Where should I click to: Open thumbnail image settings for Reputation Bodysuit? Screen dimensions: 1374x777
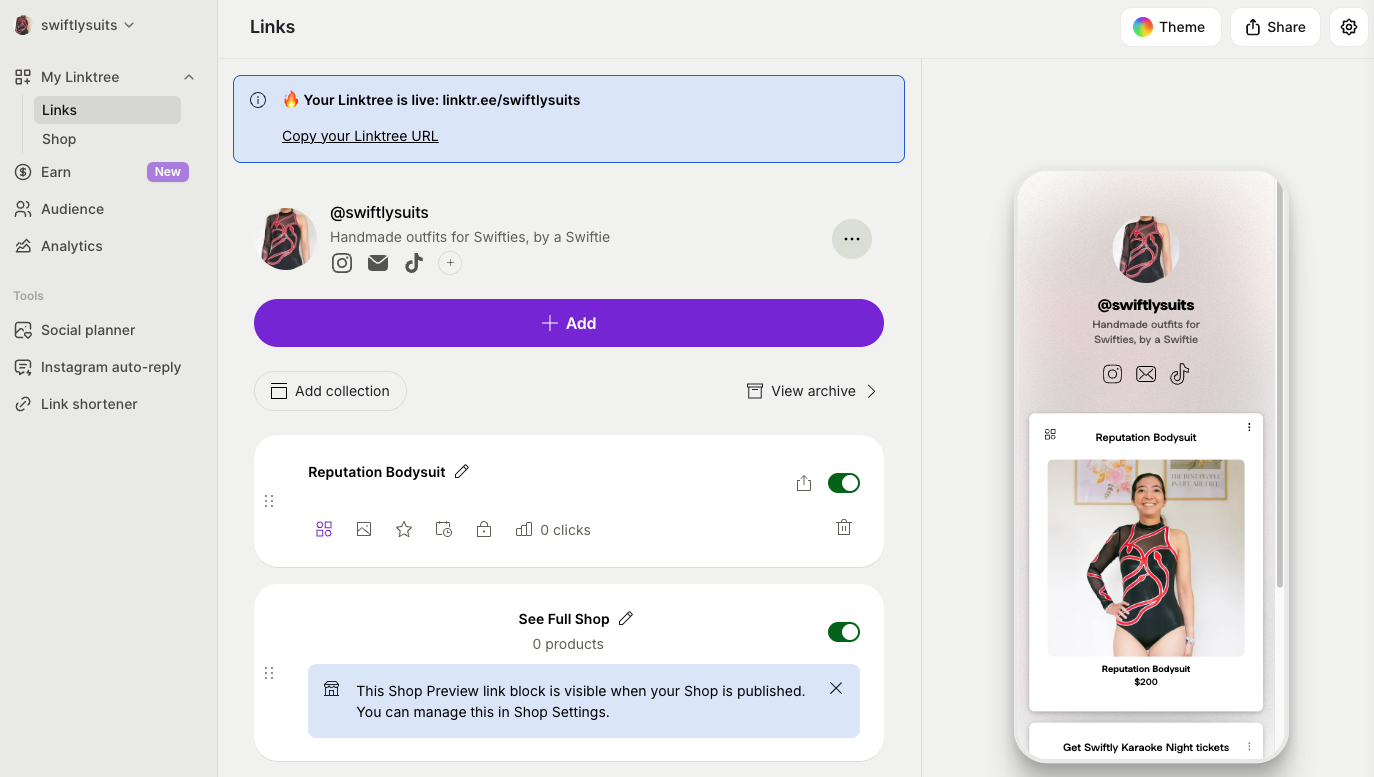pos(364,529)
